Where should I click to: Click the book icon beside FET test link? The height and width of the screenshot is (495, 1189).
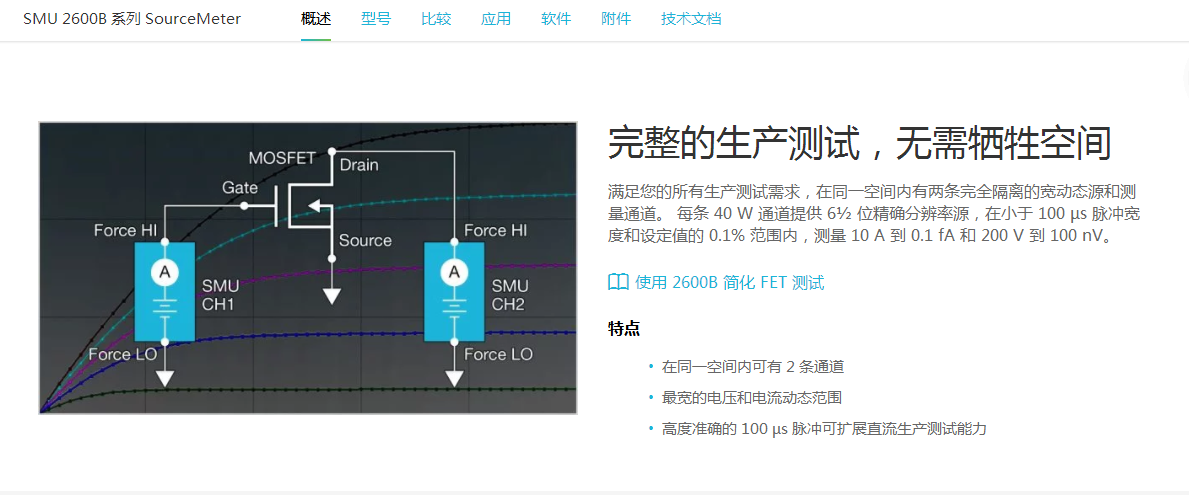(x=618, y=283)
